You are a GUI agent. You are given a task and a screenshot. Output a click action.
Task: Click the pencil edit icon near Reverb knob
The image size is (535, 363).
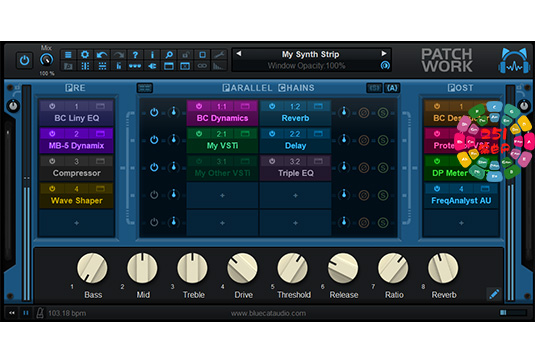(494, 294)
